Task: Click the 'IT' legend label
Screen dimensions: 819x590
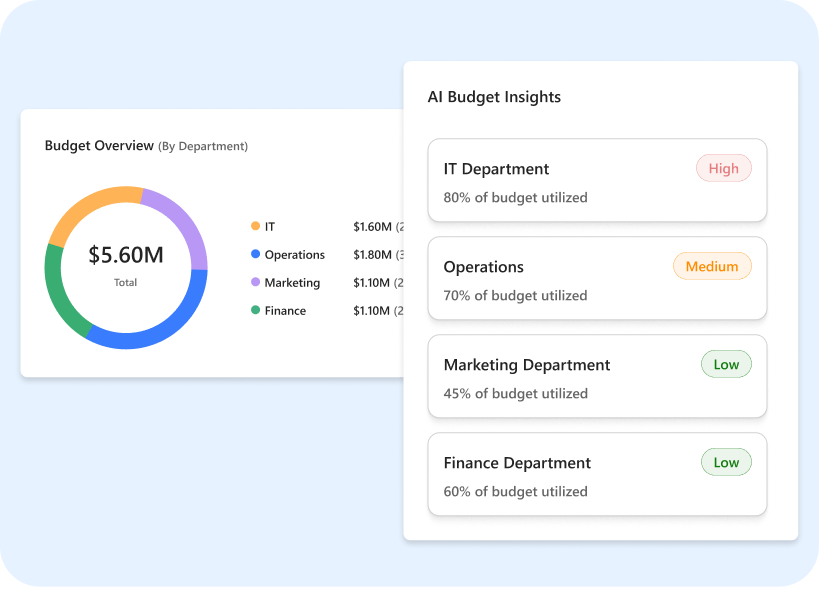Action: (270, 227)
